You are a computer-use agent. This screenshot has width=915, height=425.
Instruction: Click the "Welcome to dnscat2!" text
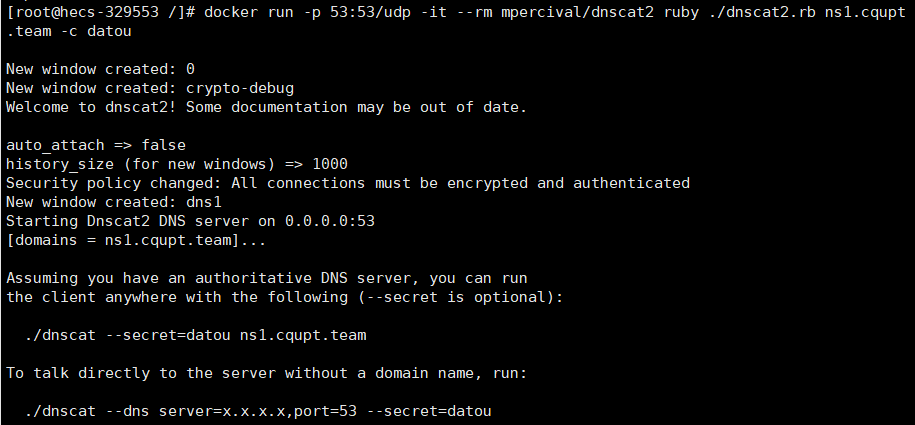coord(92,107)
